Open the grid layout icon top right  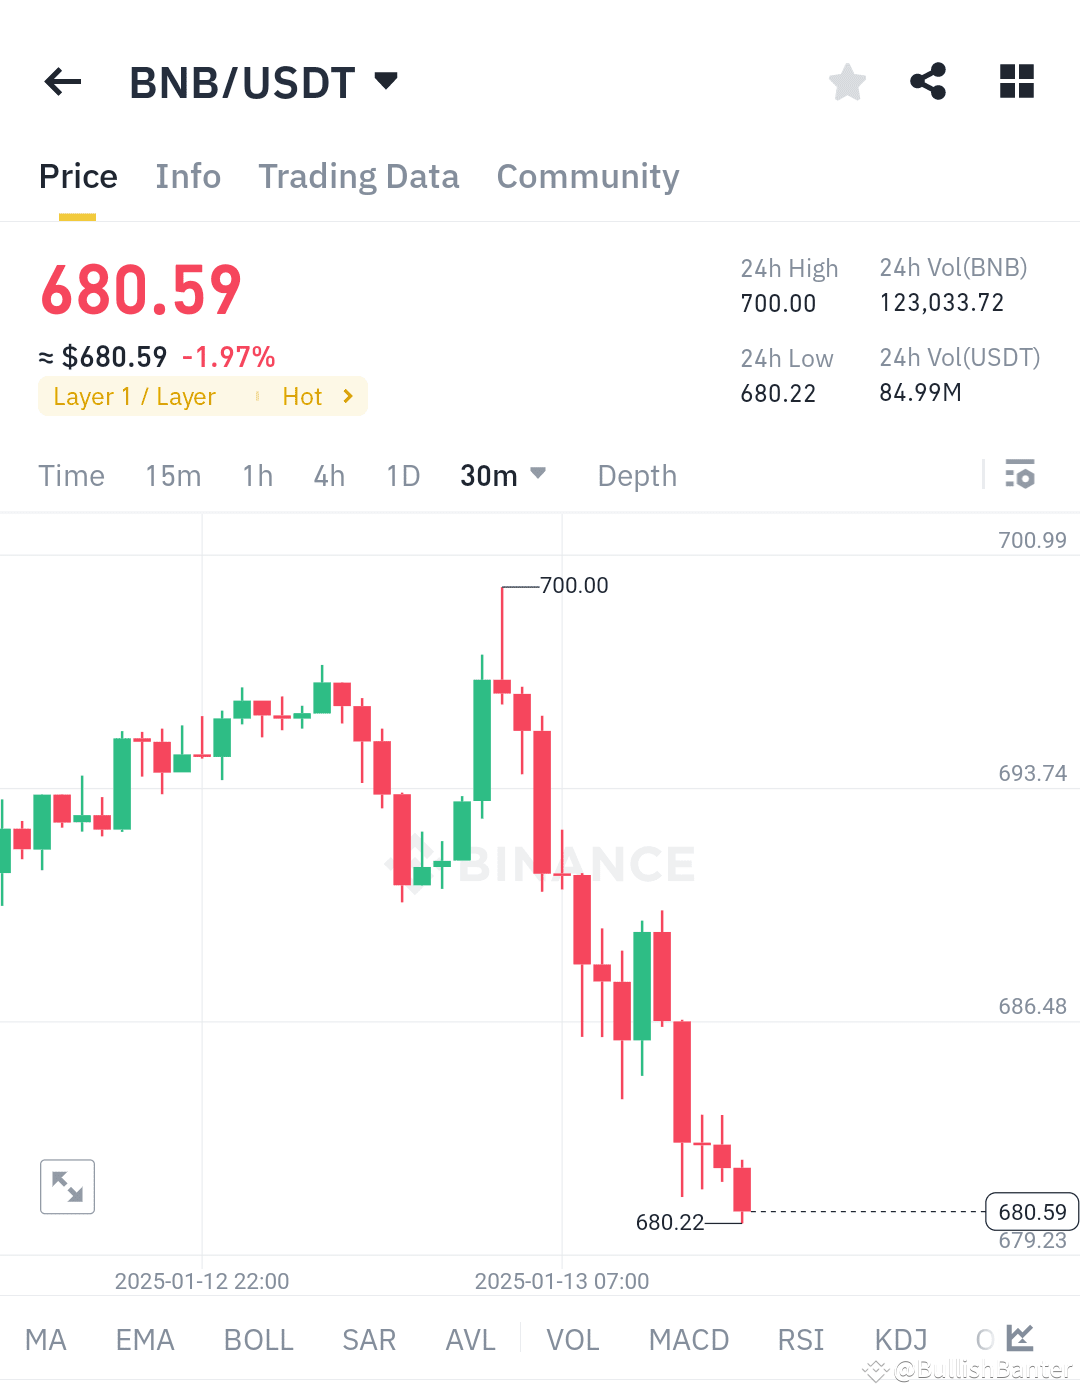1016,82
